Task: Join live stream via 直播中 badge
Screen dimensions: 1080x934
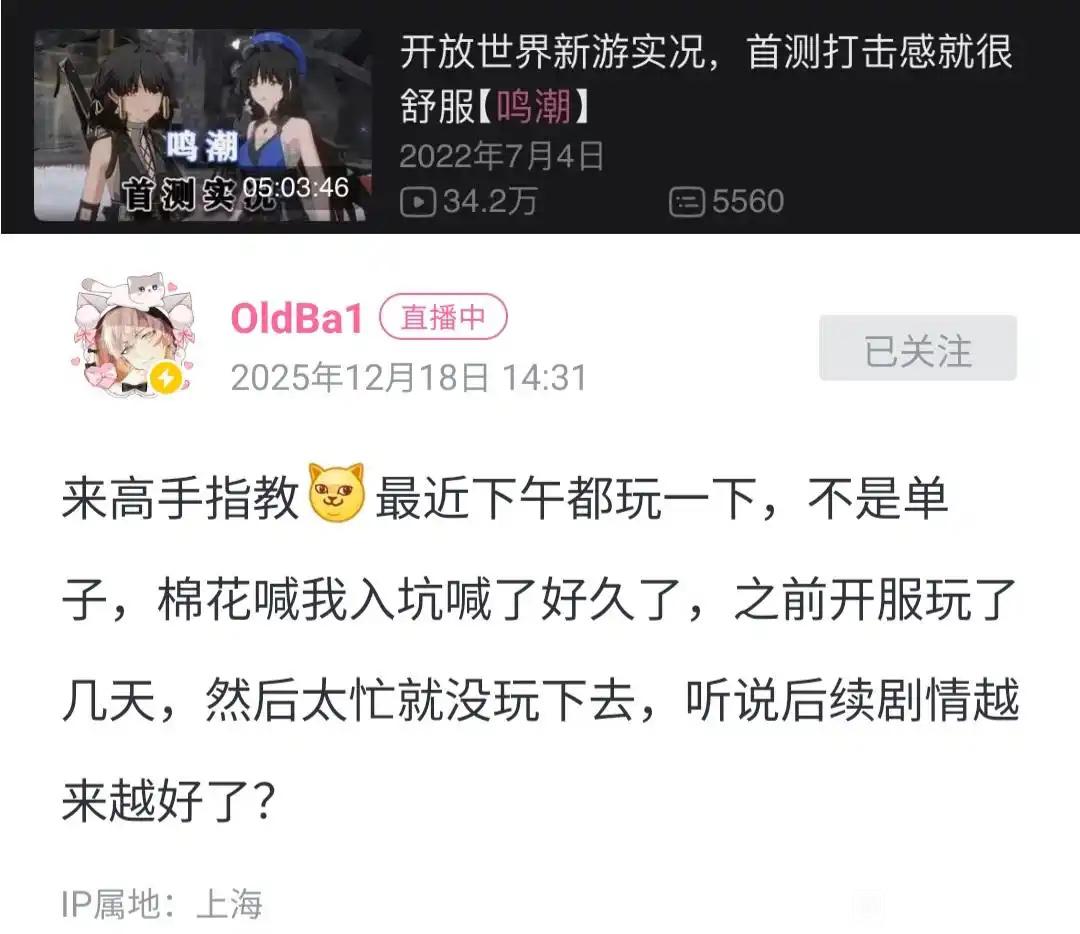Action: click(x=443, y=317)
